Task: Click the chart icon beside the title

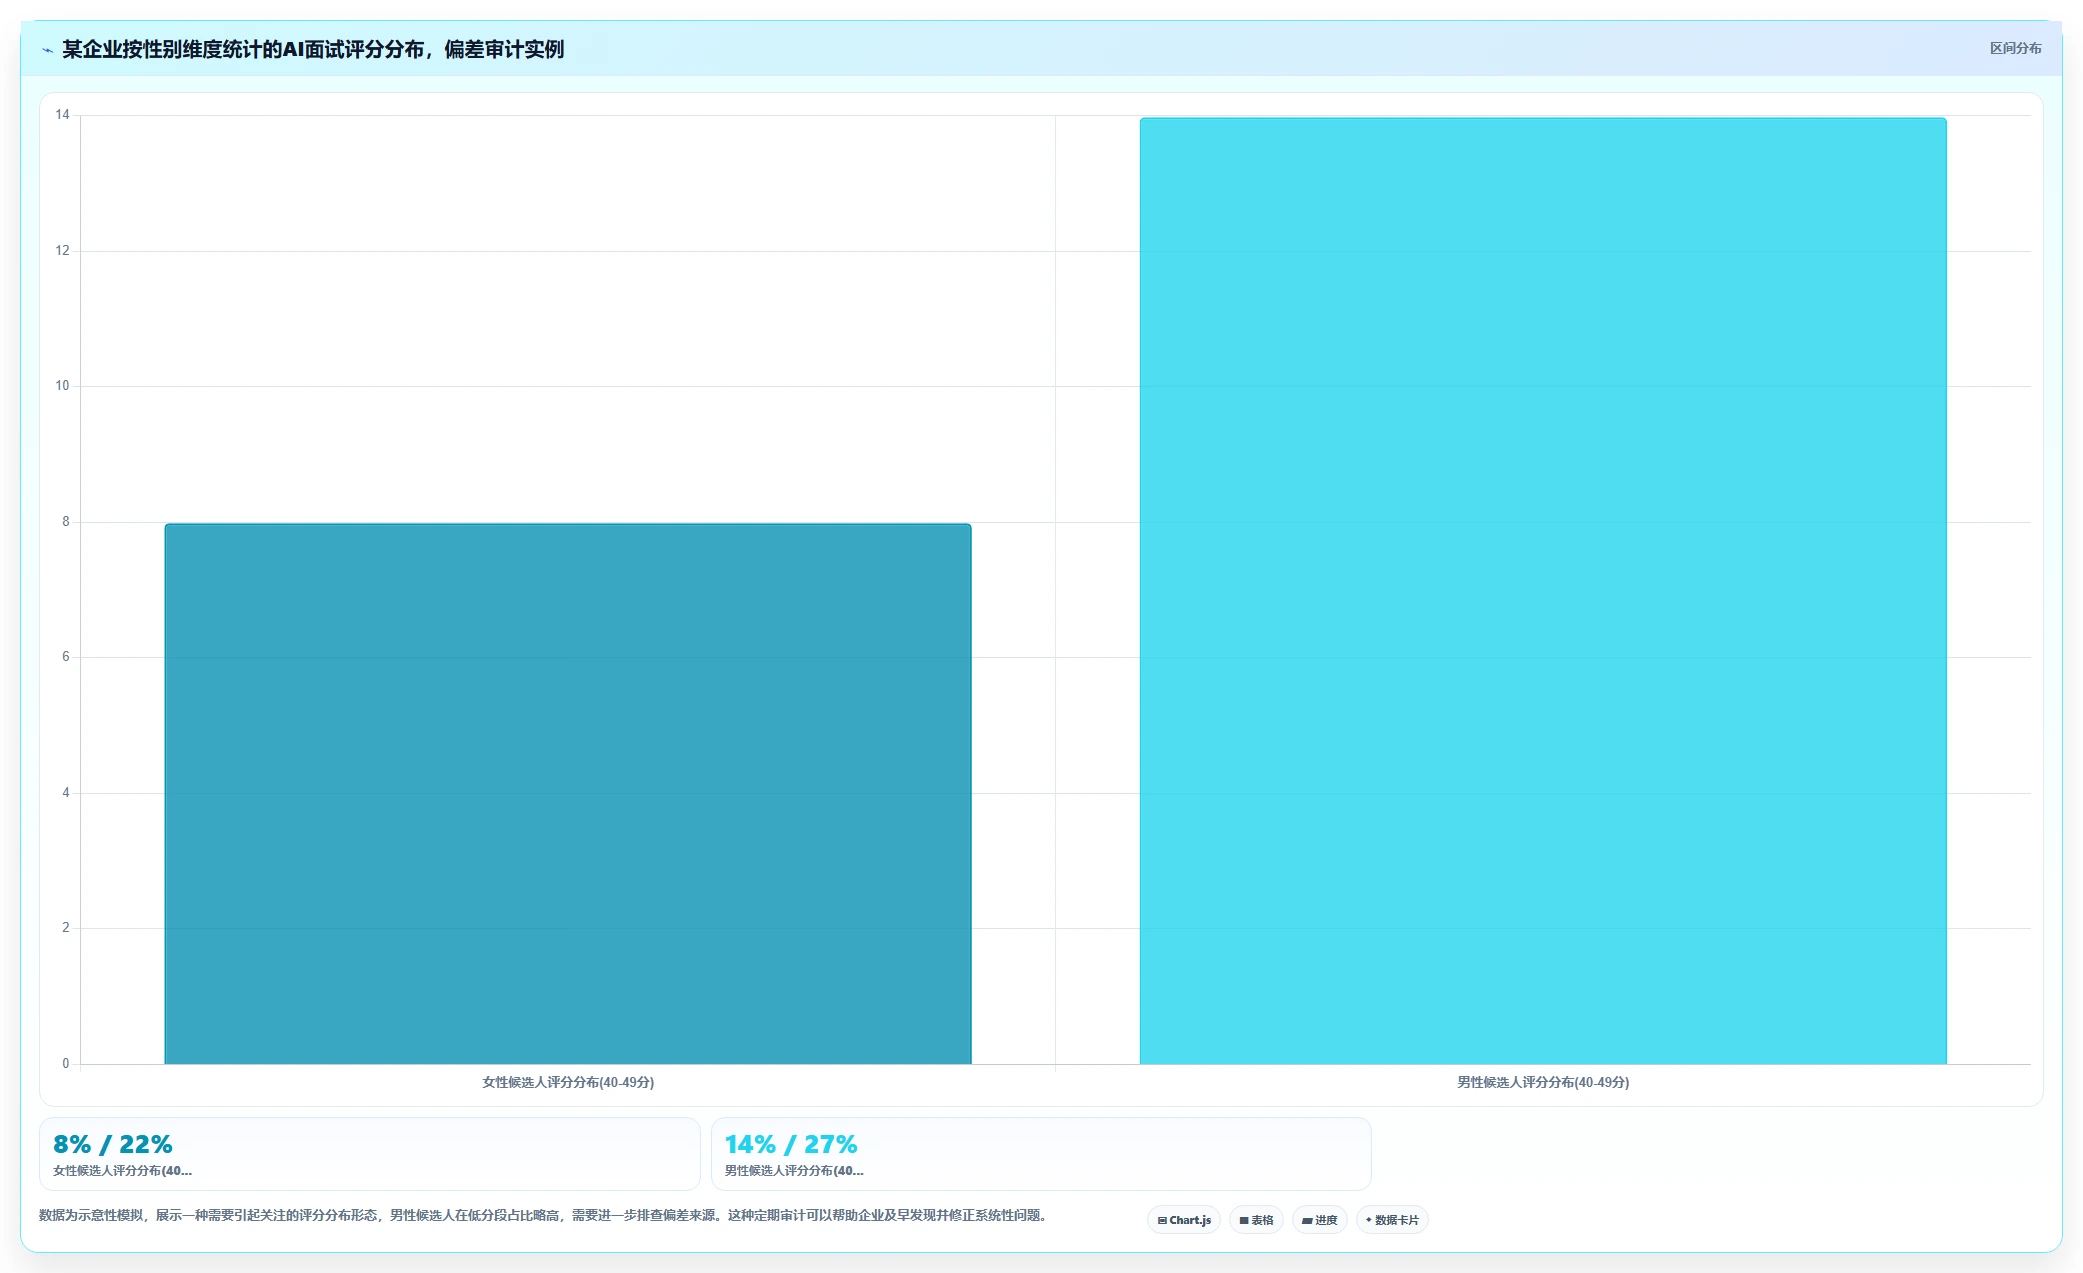Action: pyautogui.click(x=47, y=50)
